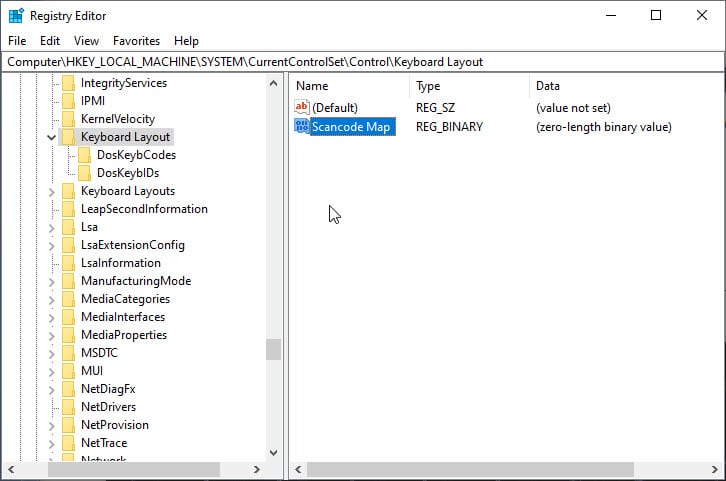Click the tree pane scroll up arrow

pos(273,83)
